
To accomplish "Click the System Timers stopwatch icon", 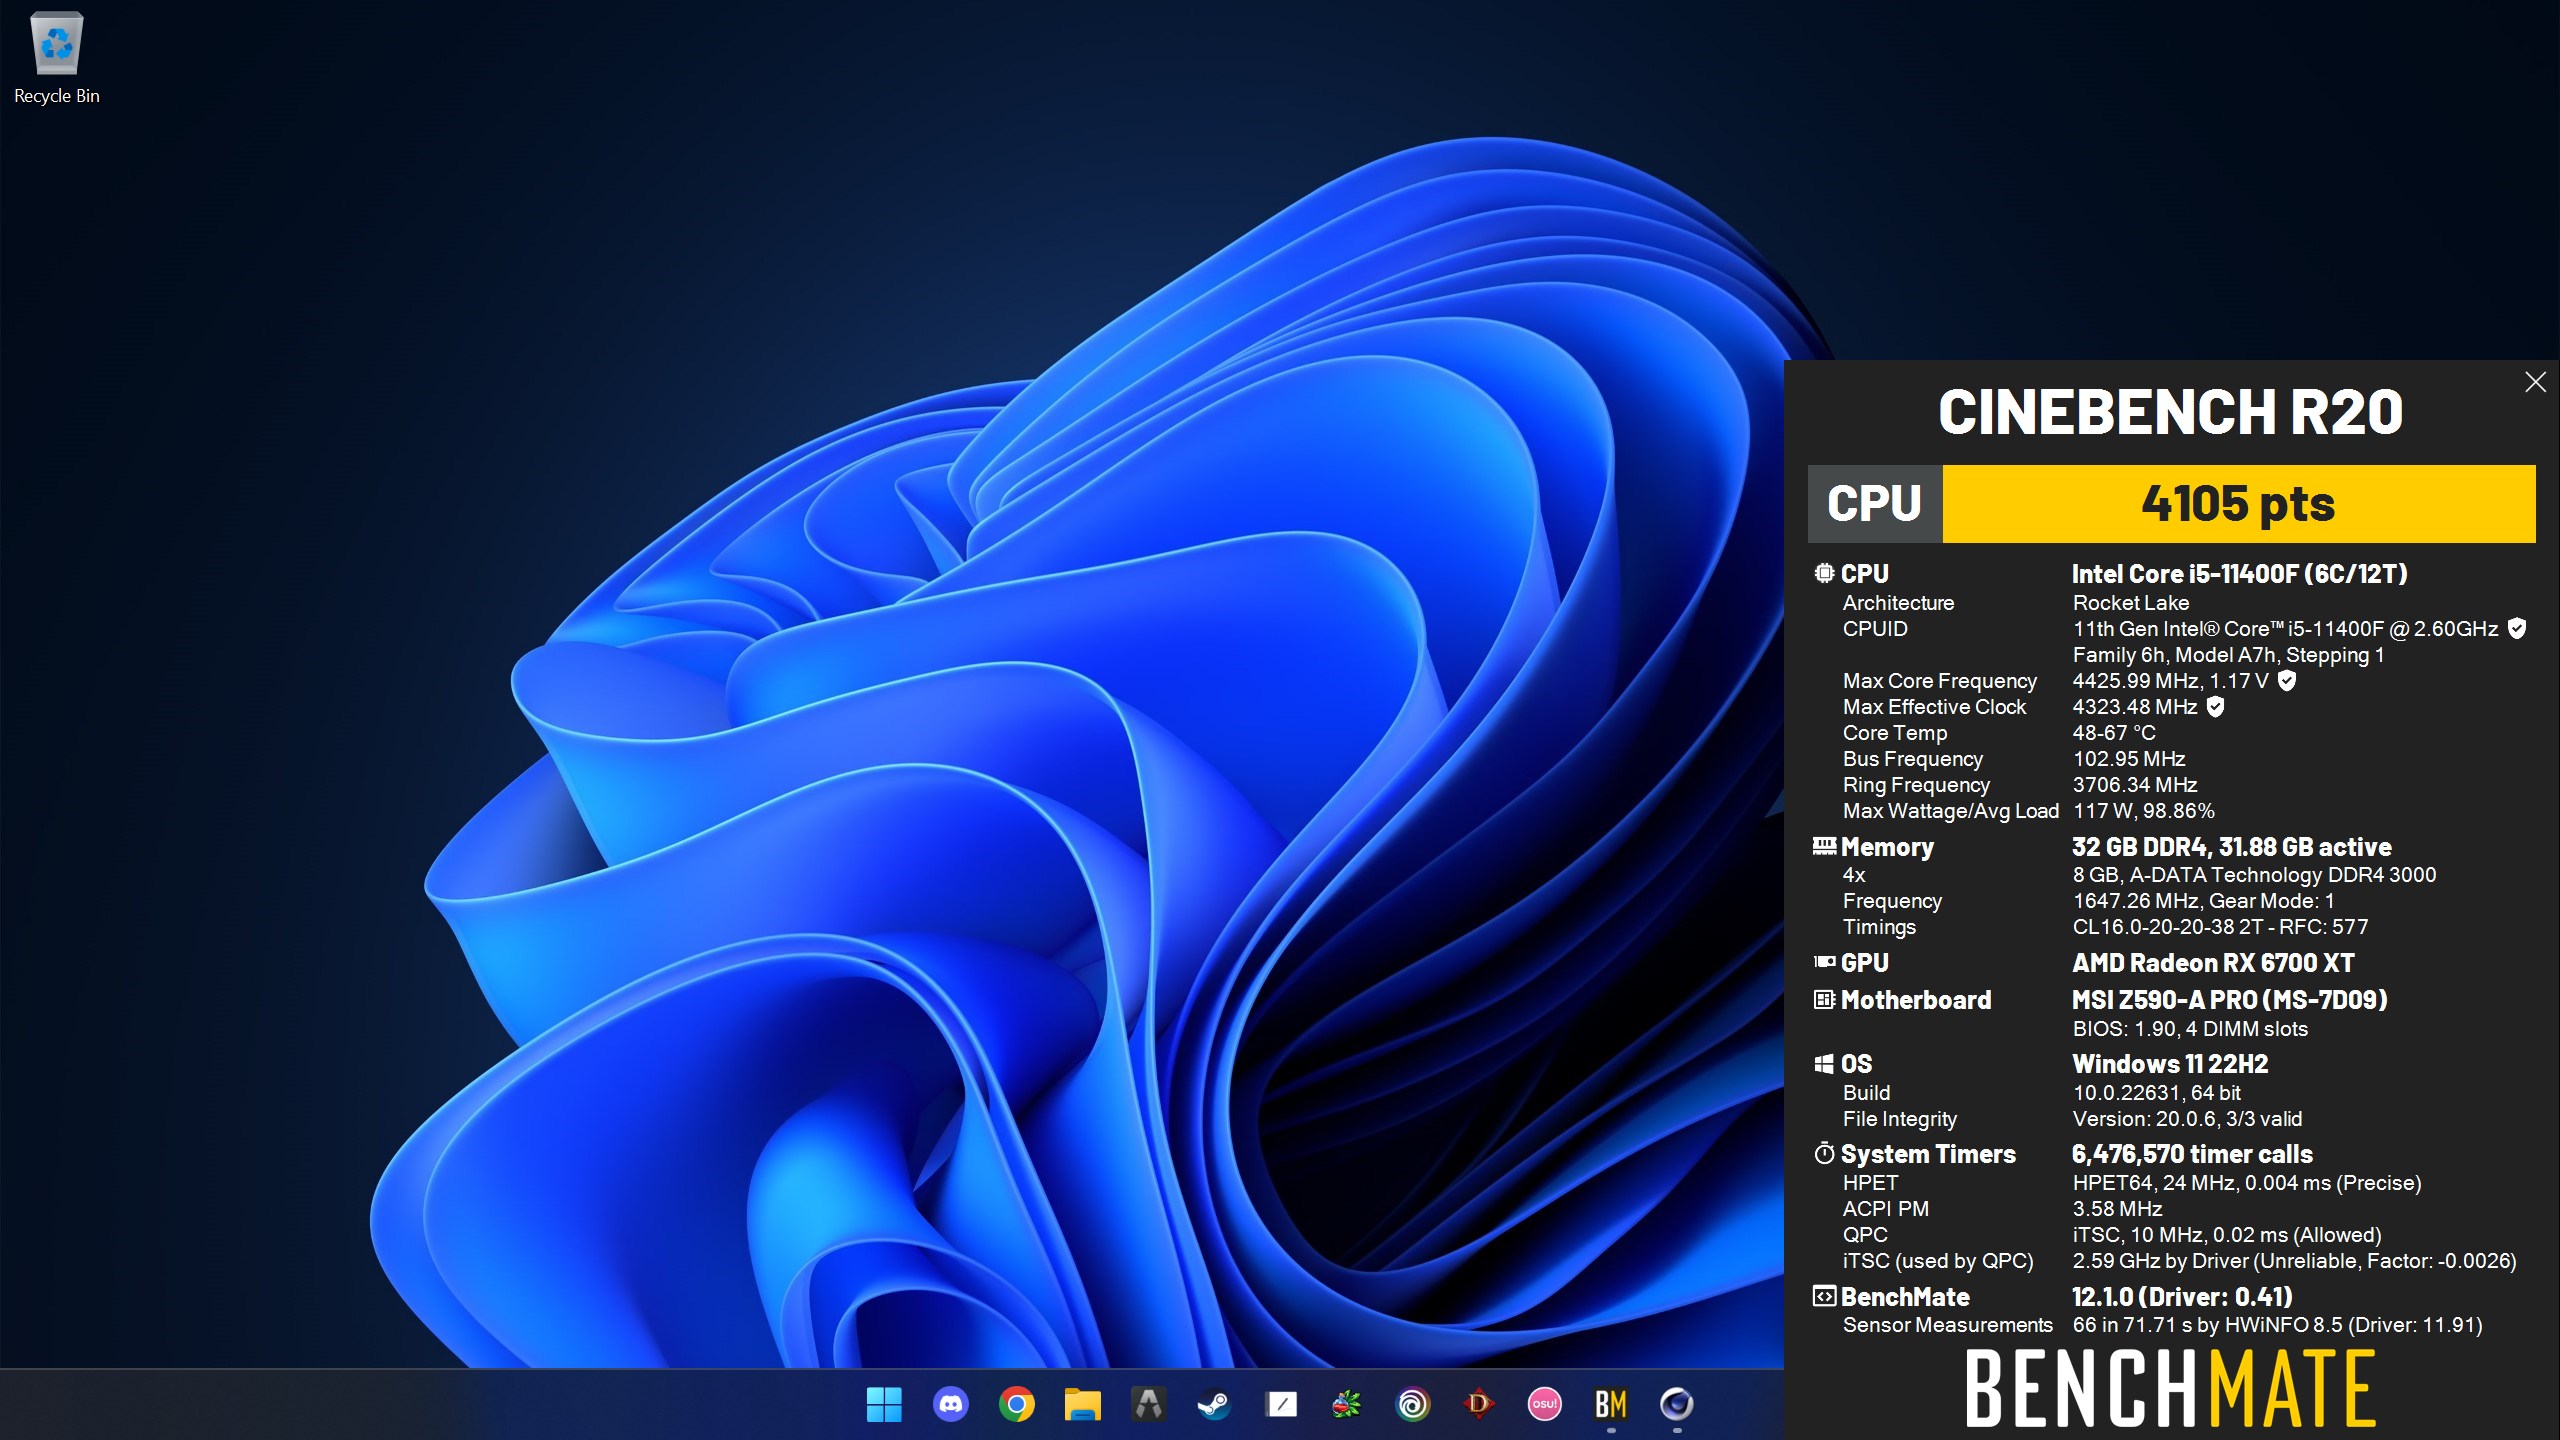I will tap(1824, 1153).
